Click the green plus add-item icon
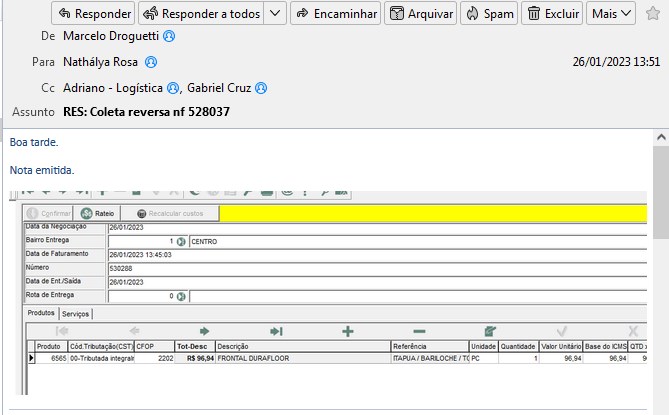 348,331
